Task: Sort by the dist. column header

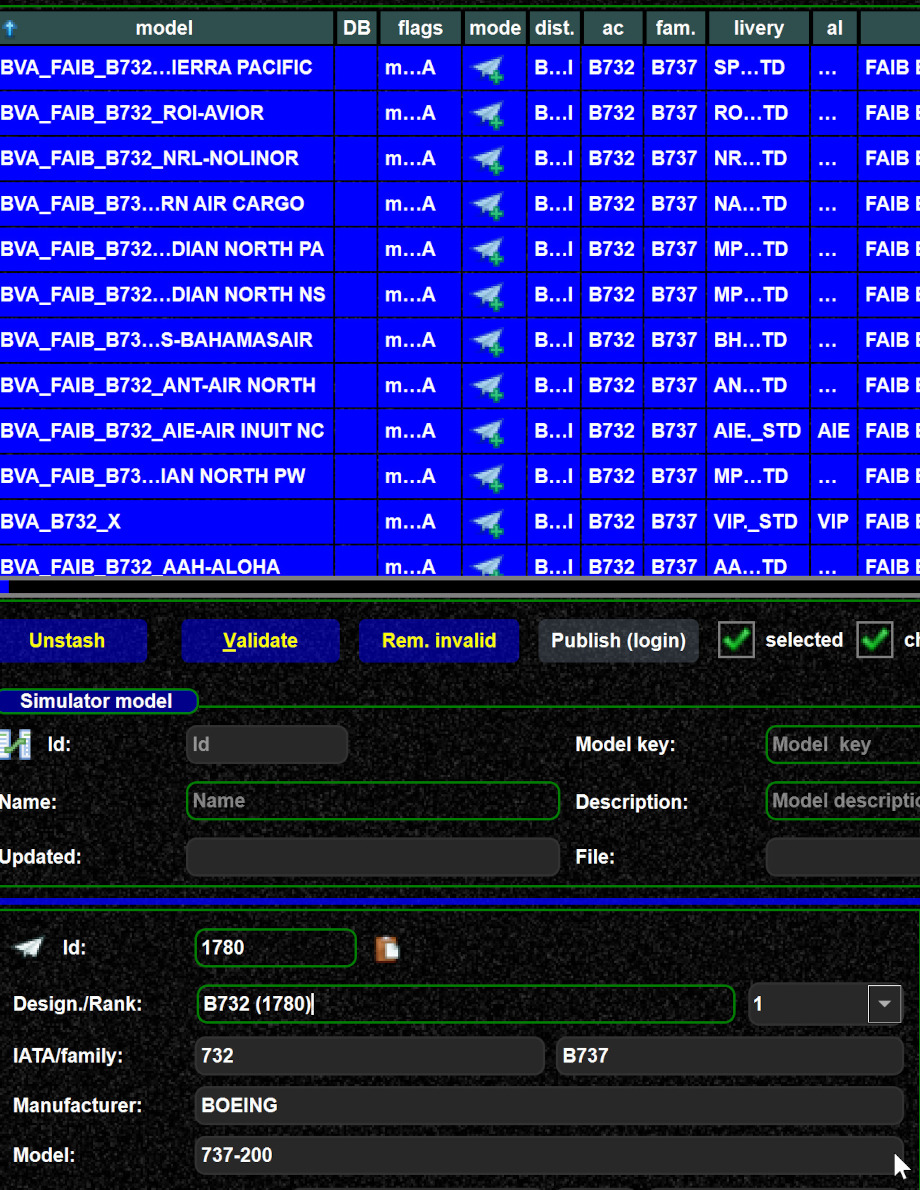Action: click(555, 28)
